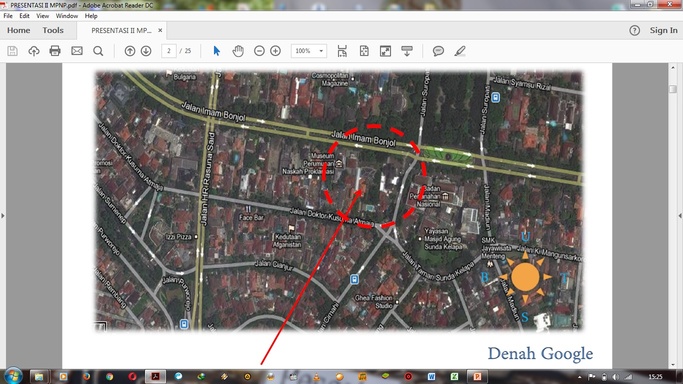Open the Edit menu
The width and height of the screenshot is (683, 384).
point(24,16)
